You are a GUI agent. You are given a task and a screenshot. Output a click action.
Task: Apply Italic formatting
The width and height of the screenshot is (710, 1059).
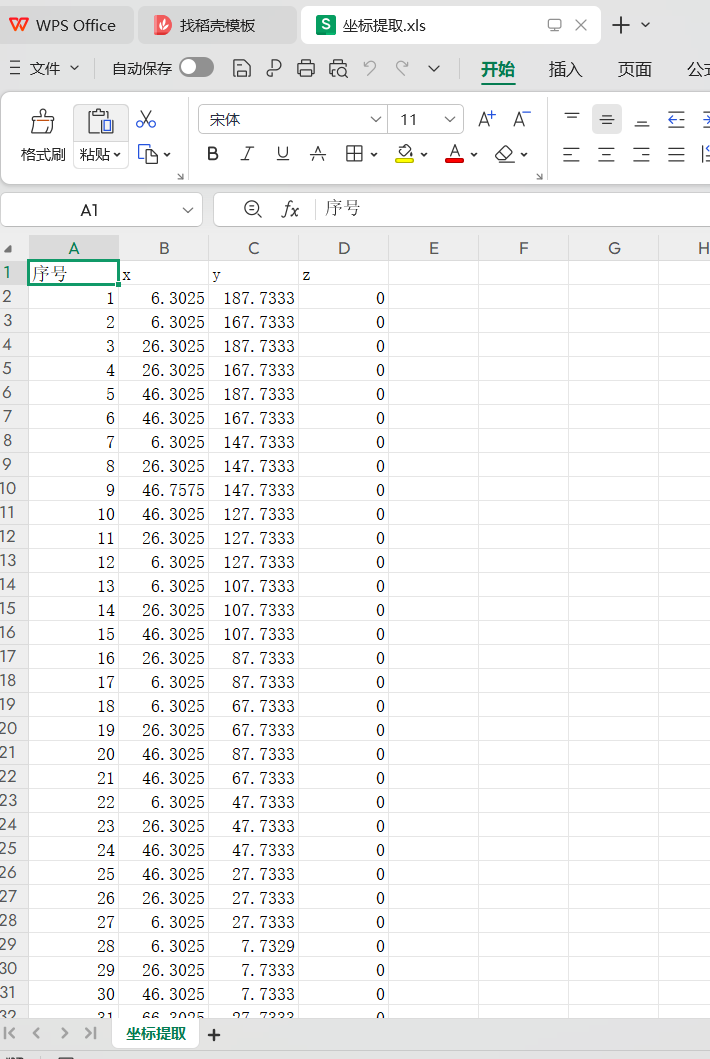click(247, 154)
